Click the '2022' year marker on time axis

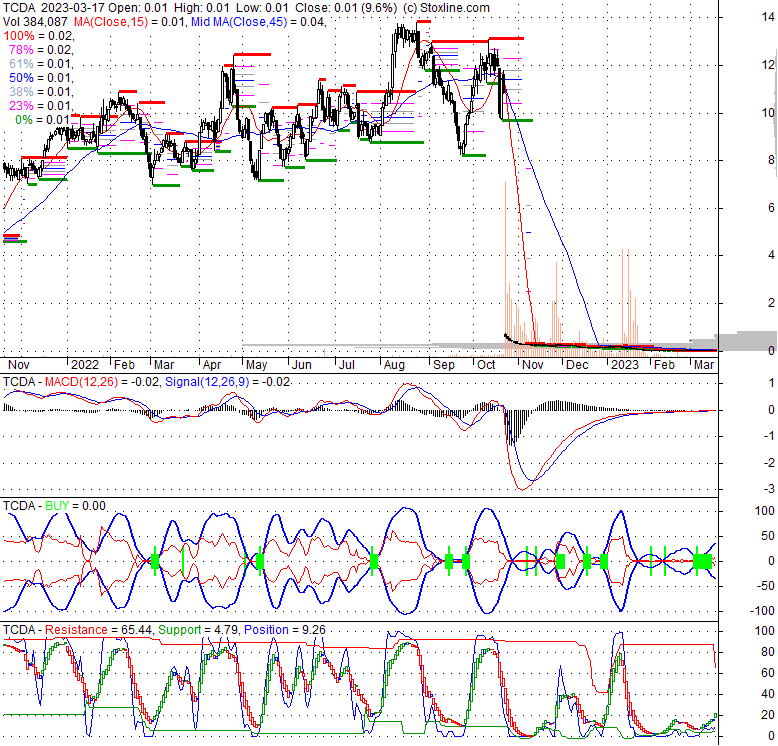(85, 365)
